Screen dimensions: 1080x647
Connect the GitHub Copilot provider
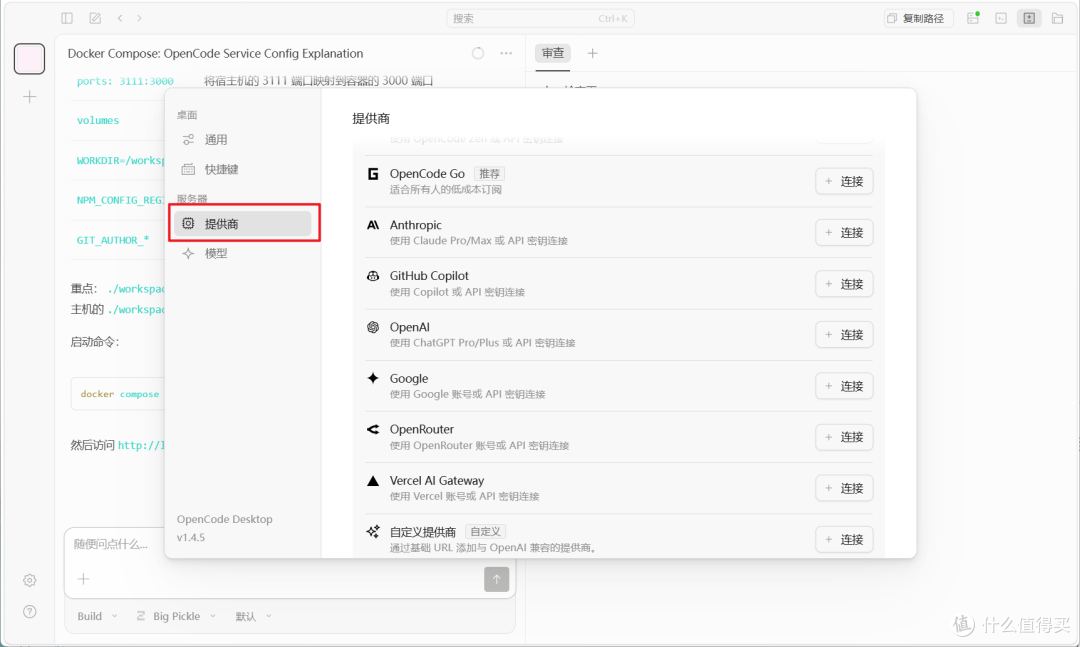pos(844,284)
